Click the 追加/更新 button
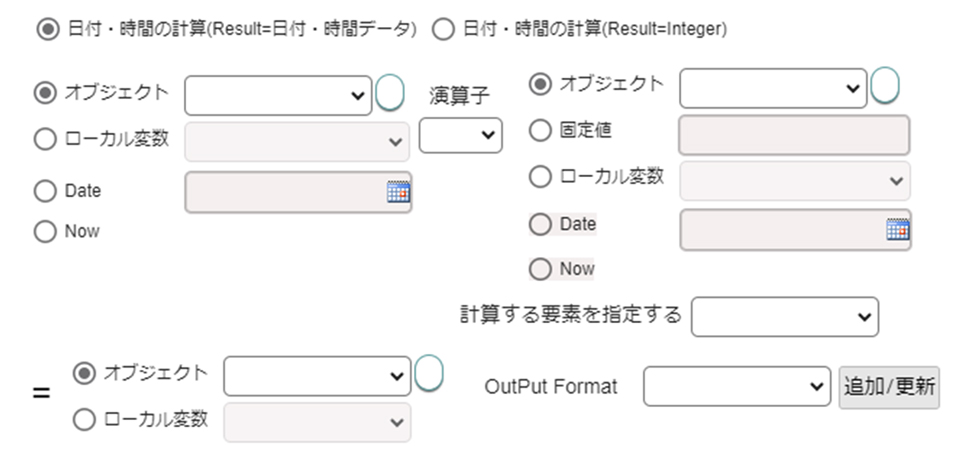The image size is (970, 468). coord(889,387)
